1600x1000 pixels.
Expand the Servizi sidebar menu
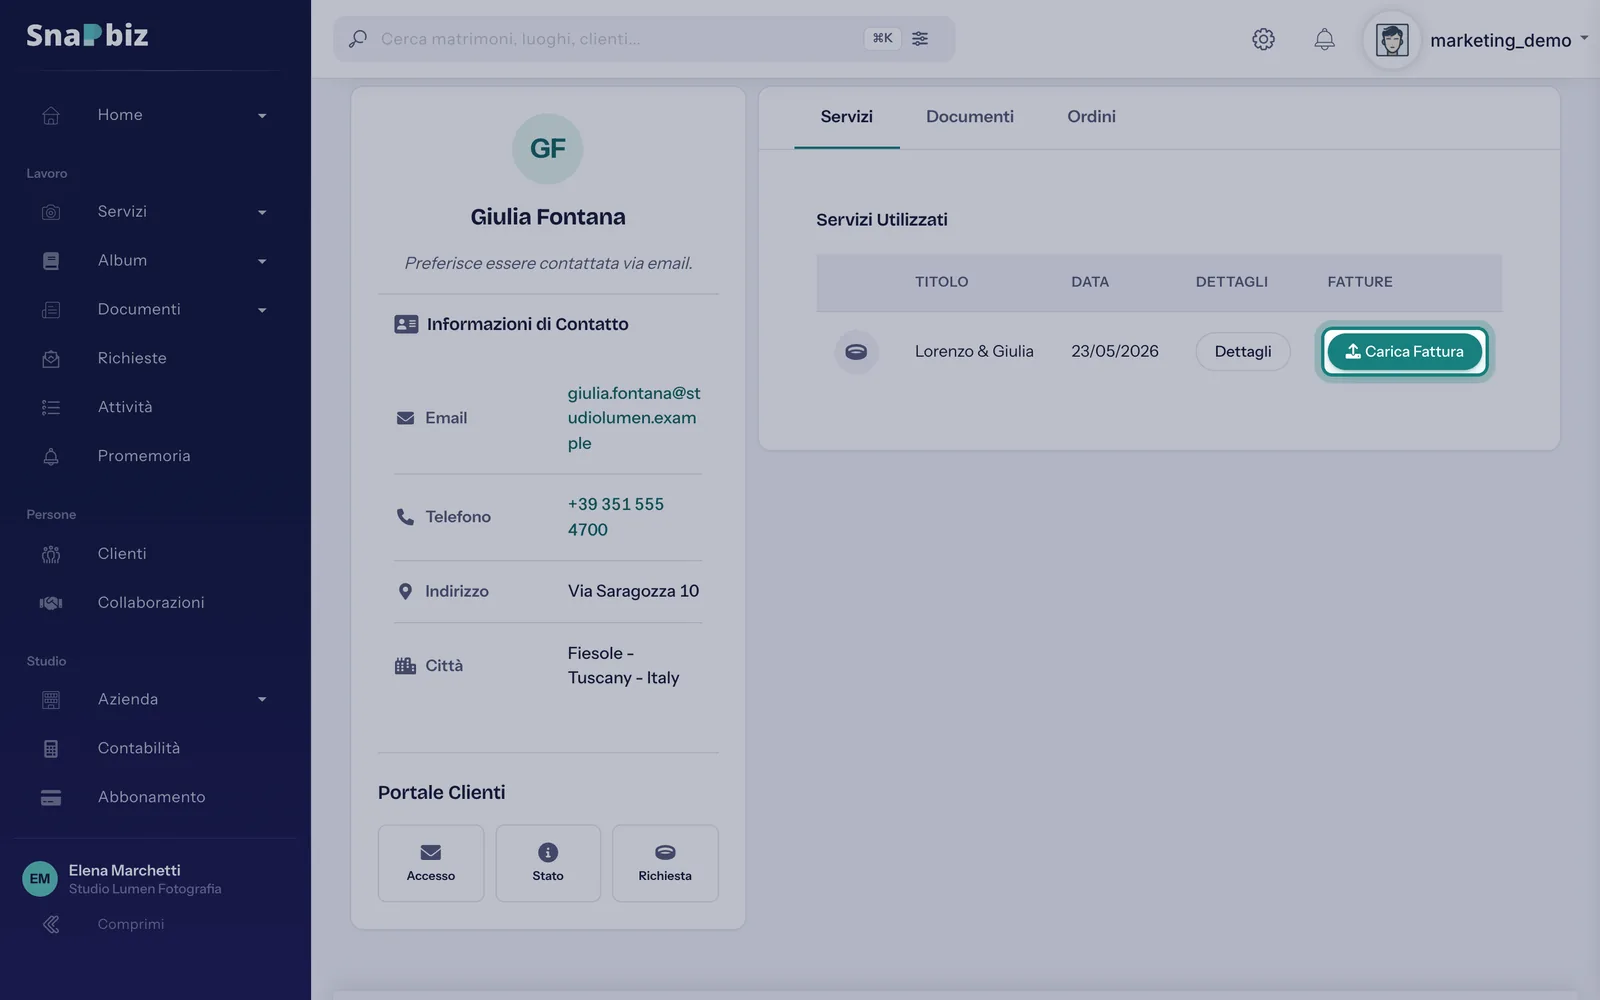click(262, 213)
